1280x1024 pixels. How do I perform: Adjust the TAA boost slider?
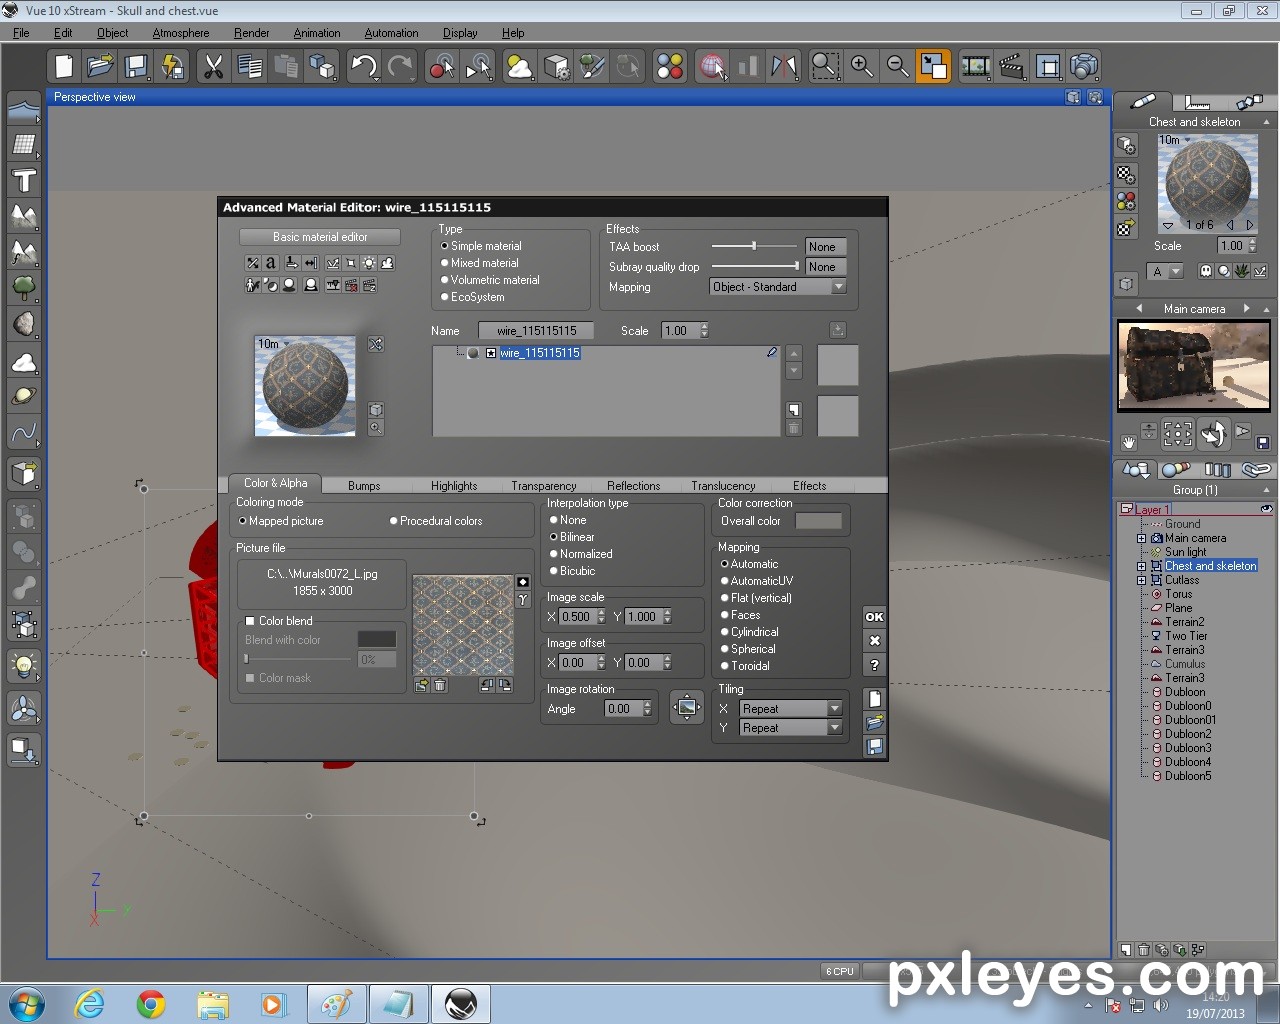(755, 246)
